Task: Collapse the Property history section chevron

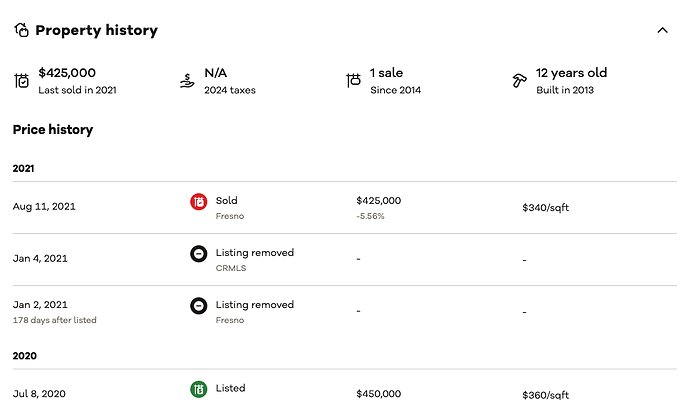Action: 662,31
